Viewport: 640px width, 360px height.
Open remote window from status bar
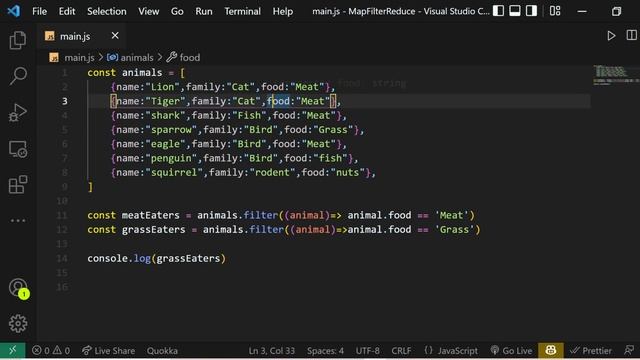coord(13,351)
